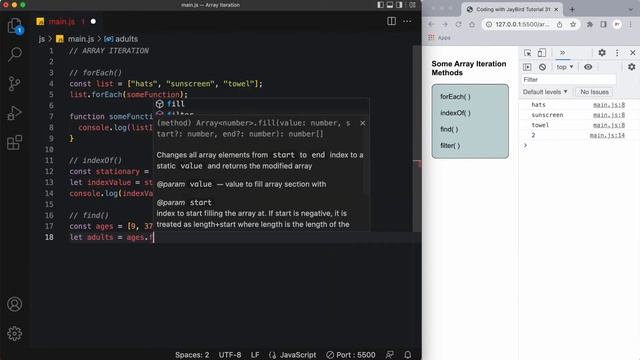Viewport: 640px width, 360px height.
Task: Open the Default levels dropdown
Action: tap(545, 92)
